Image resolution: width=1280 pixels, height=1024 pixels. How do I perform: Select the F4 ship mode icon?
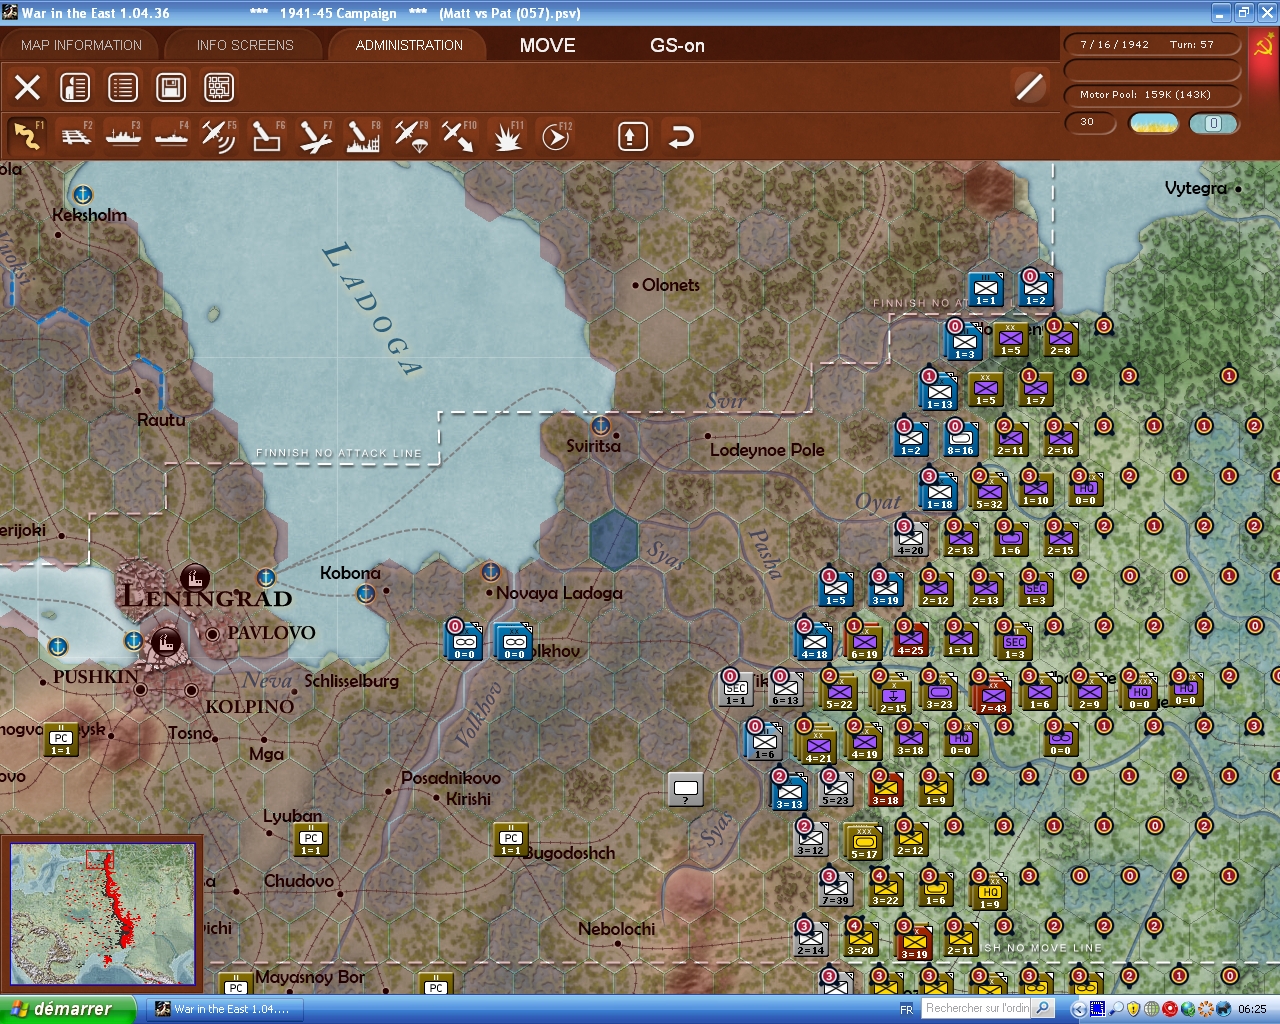171,136
